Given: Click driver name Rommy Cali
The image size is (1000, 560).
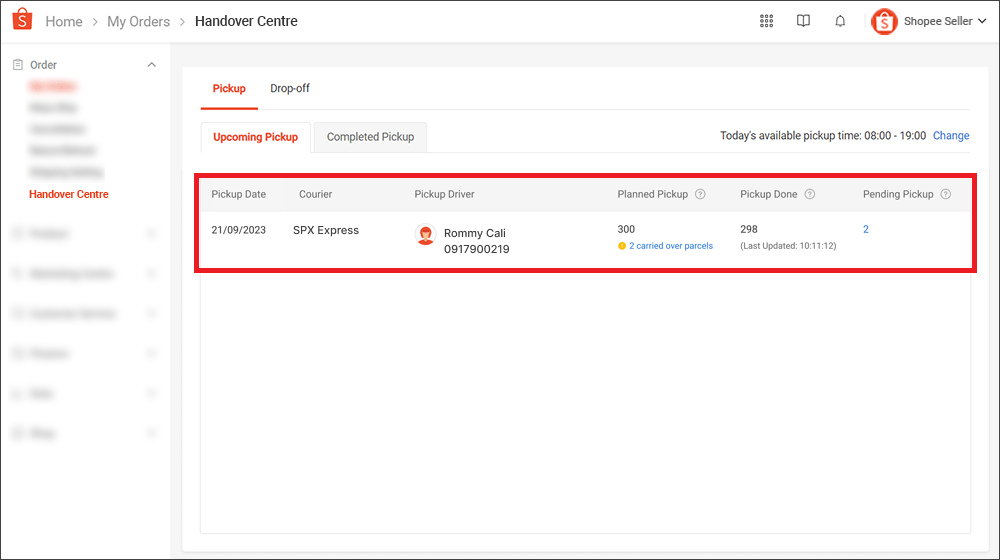Looking at the screenshot, I should 474,233.
